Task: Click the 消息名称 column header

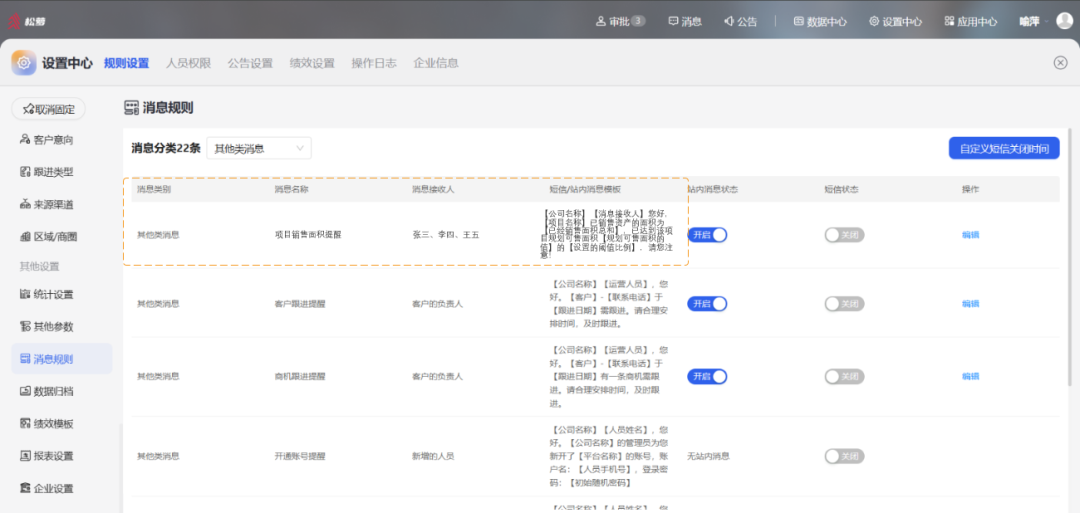Action: pyautogui.click(x=291, y=189)
